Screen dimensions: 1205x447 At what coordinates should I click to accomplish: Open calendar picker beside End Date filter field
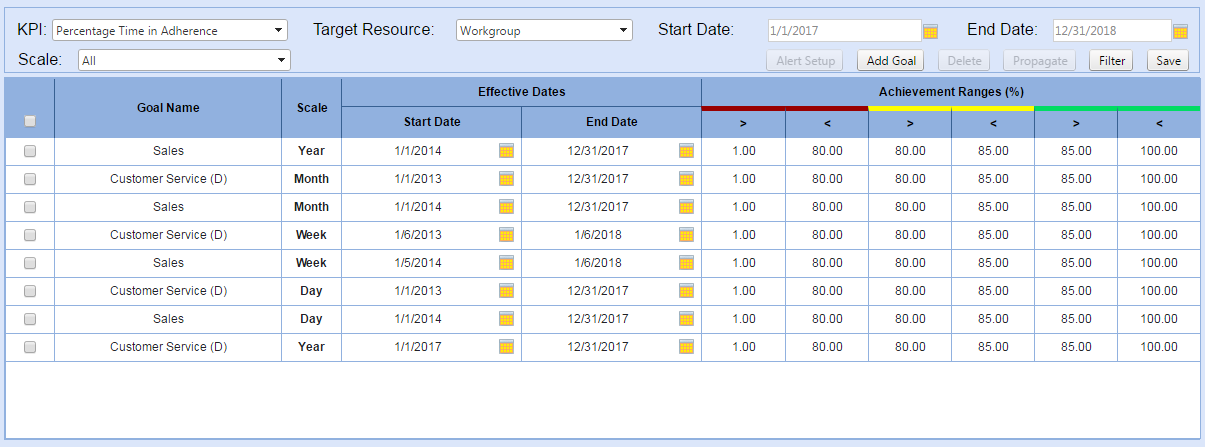[x=1180, y=31]
